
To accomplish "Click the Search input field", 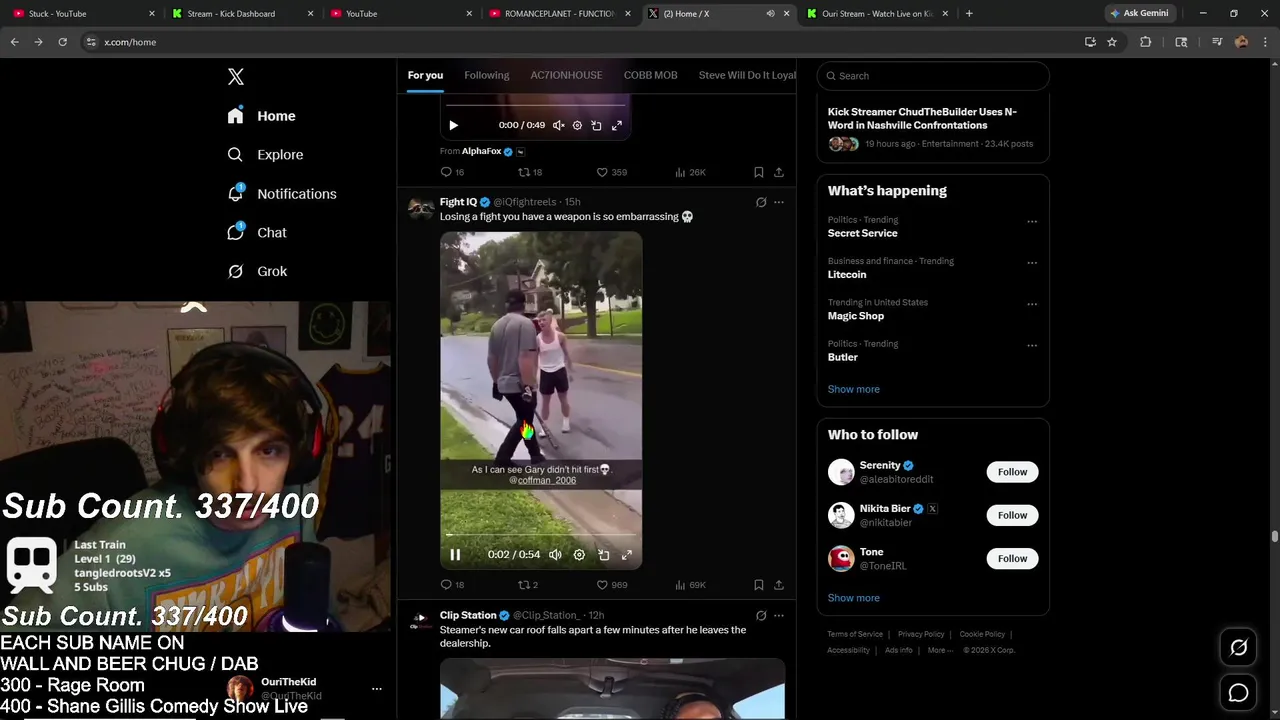I will [933, 76].
